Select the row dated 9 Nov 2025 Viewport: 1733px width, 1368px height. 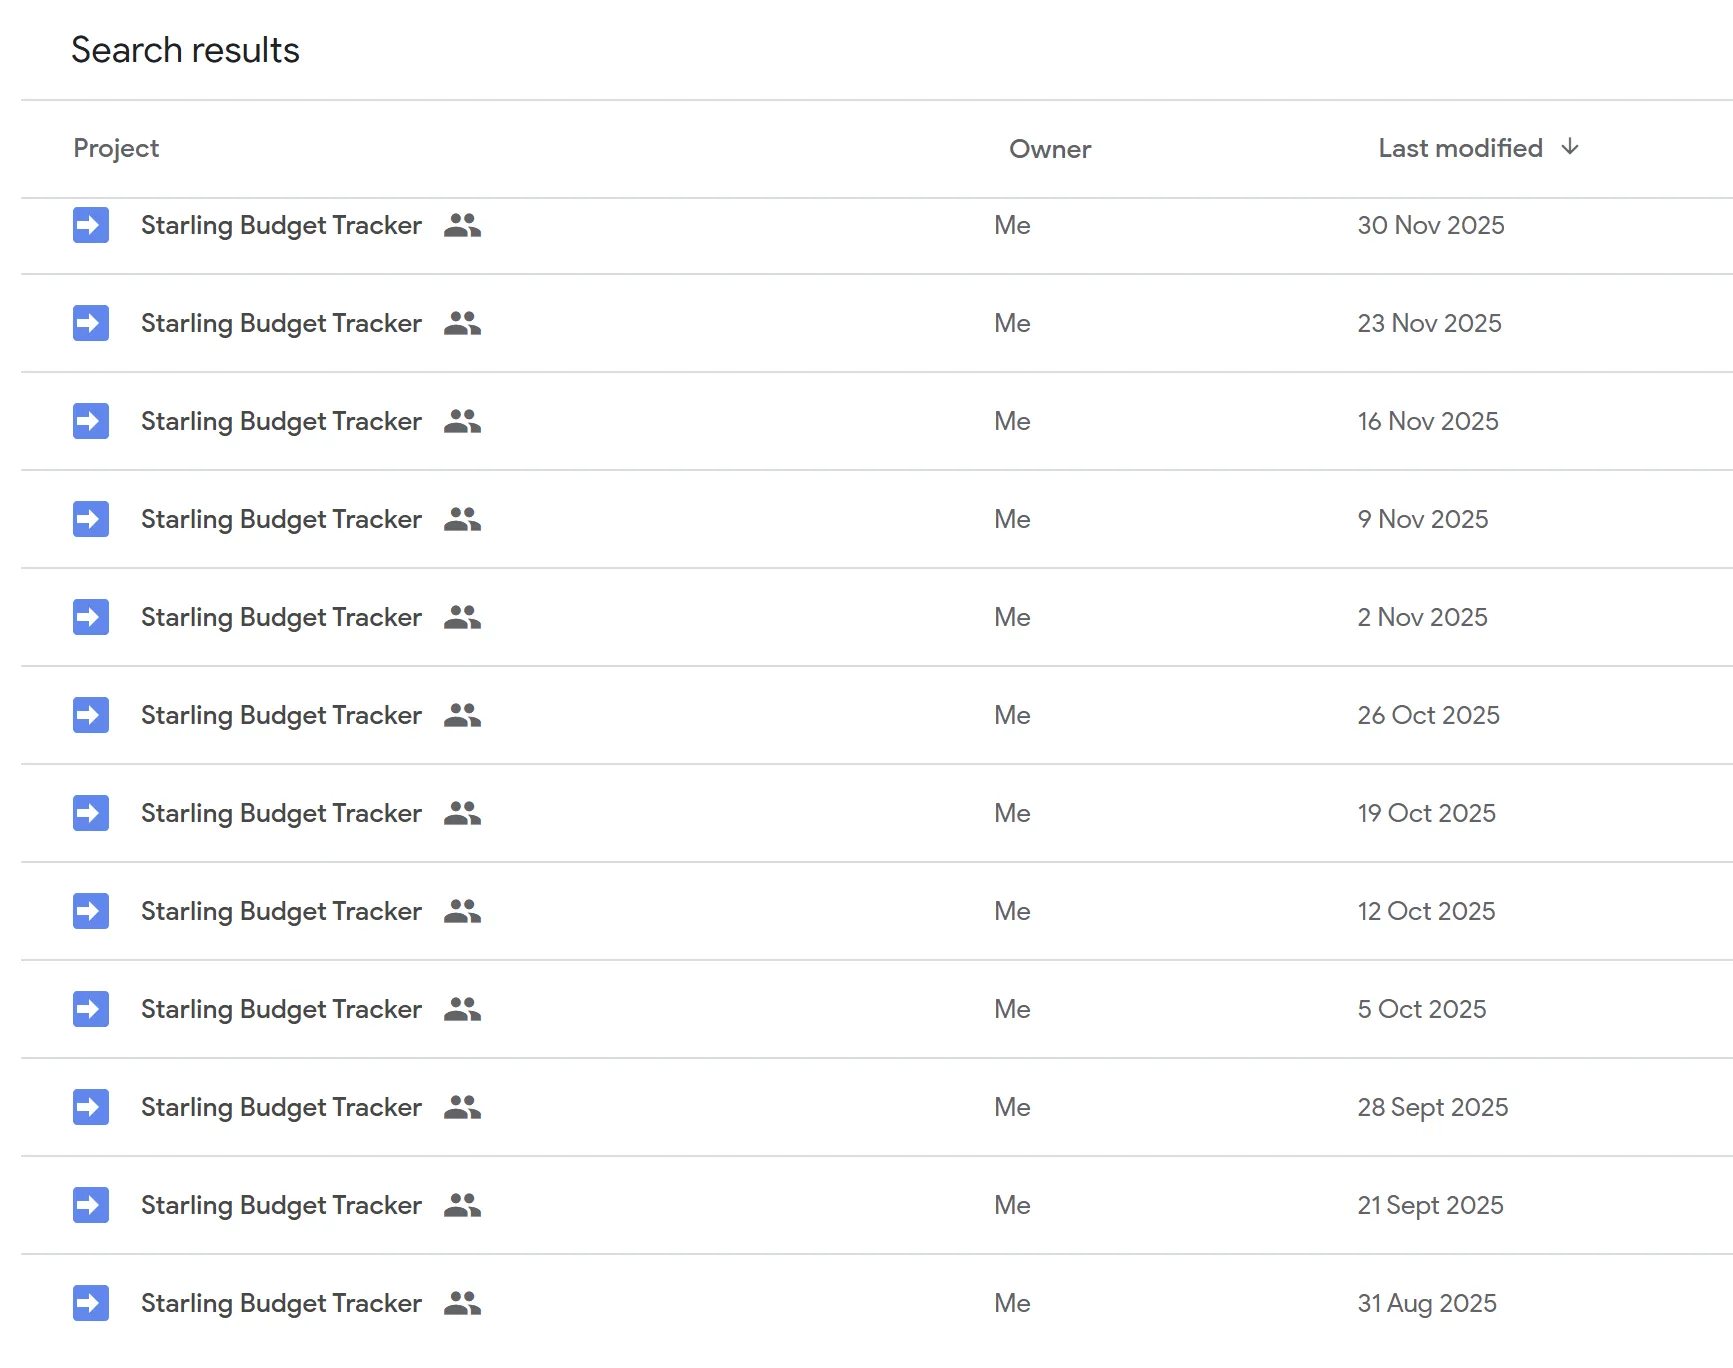[280, 519]
